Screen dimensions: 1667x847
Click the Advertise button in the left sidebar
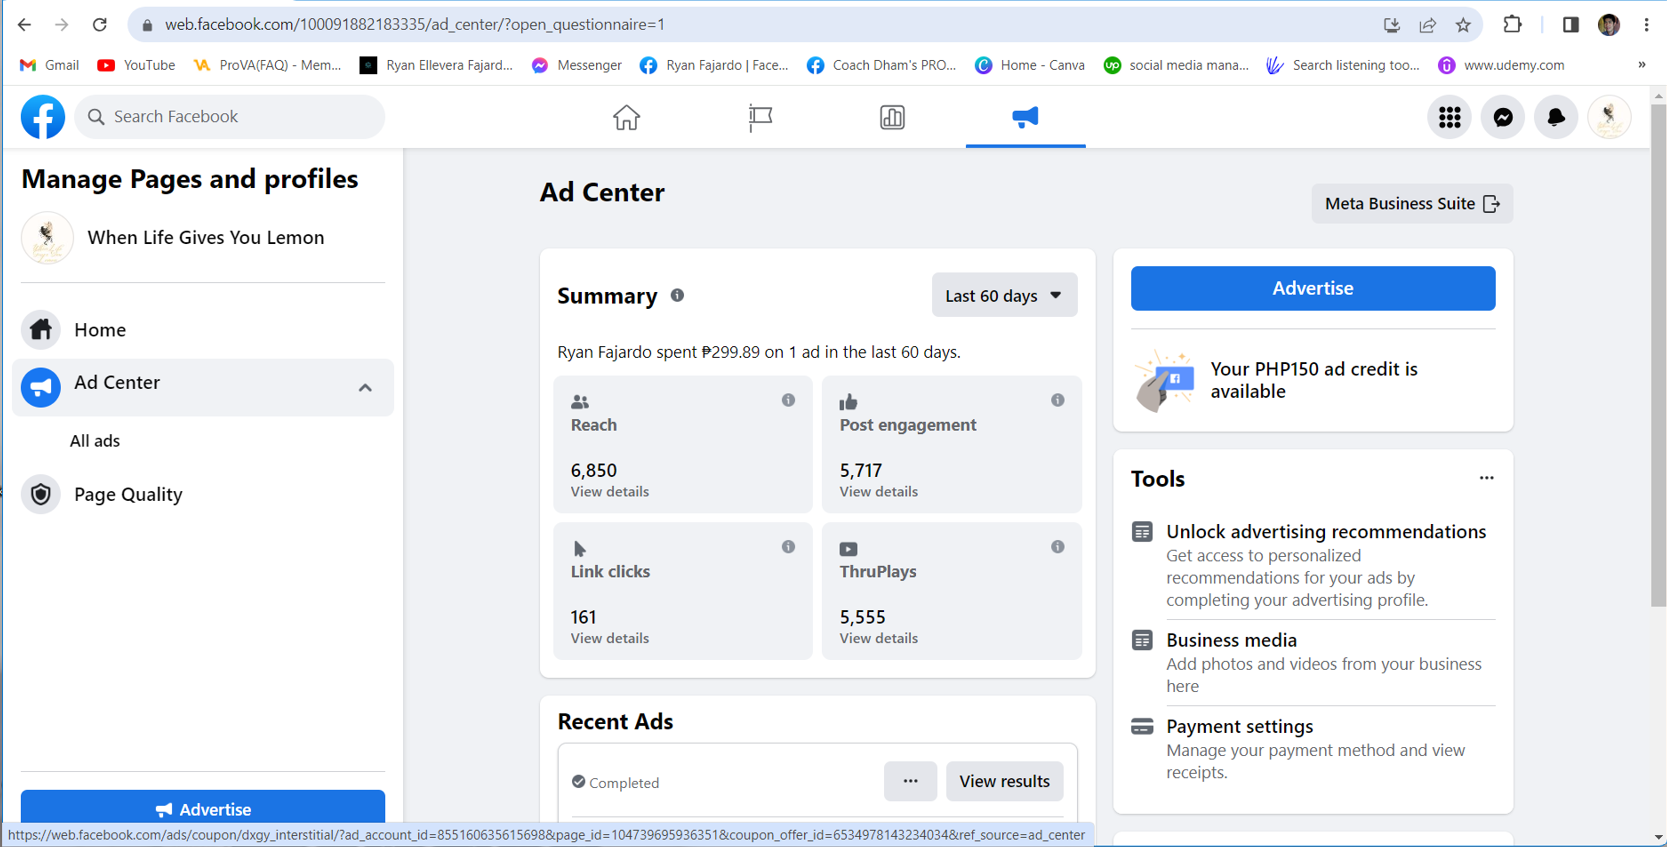pyautogui.click(x=203, y=808)
